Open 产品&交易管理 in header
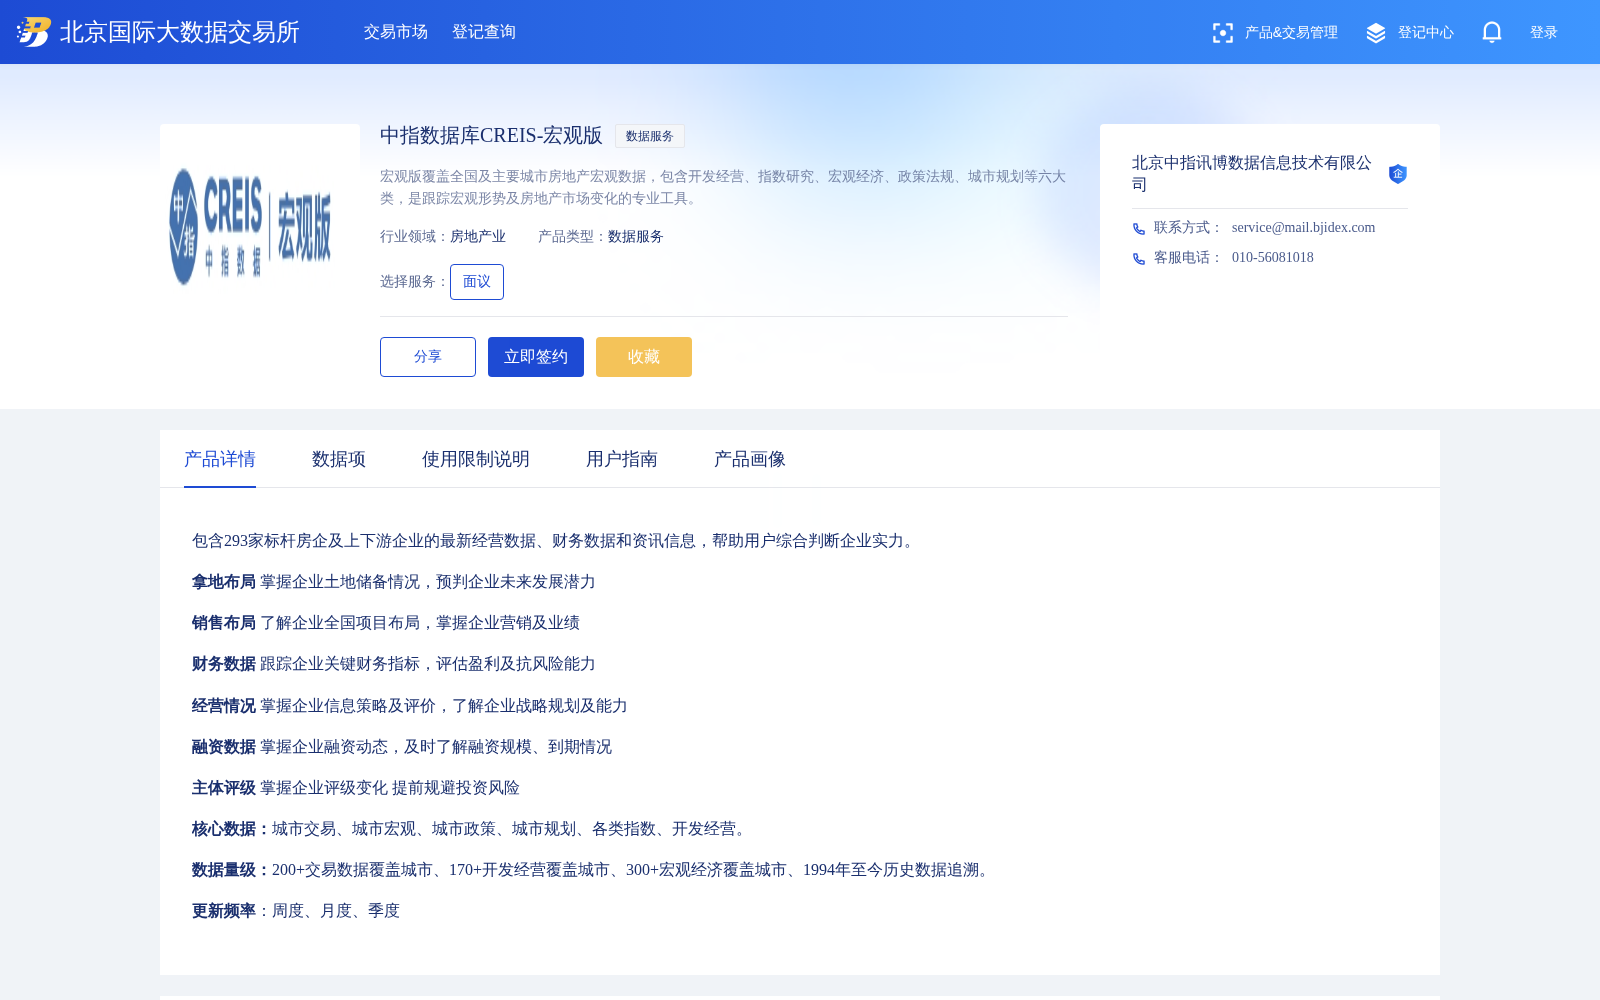 pos(1291,33)
